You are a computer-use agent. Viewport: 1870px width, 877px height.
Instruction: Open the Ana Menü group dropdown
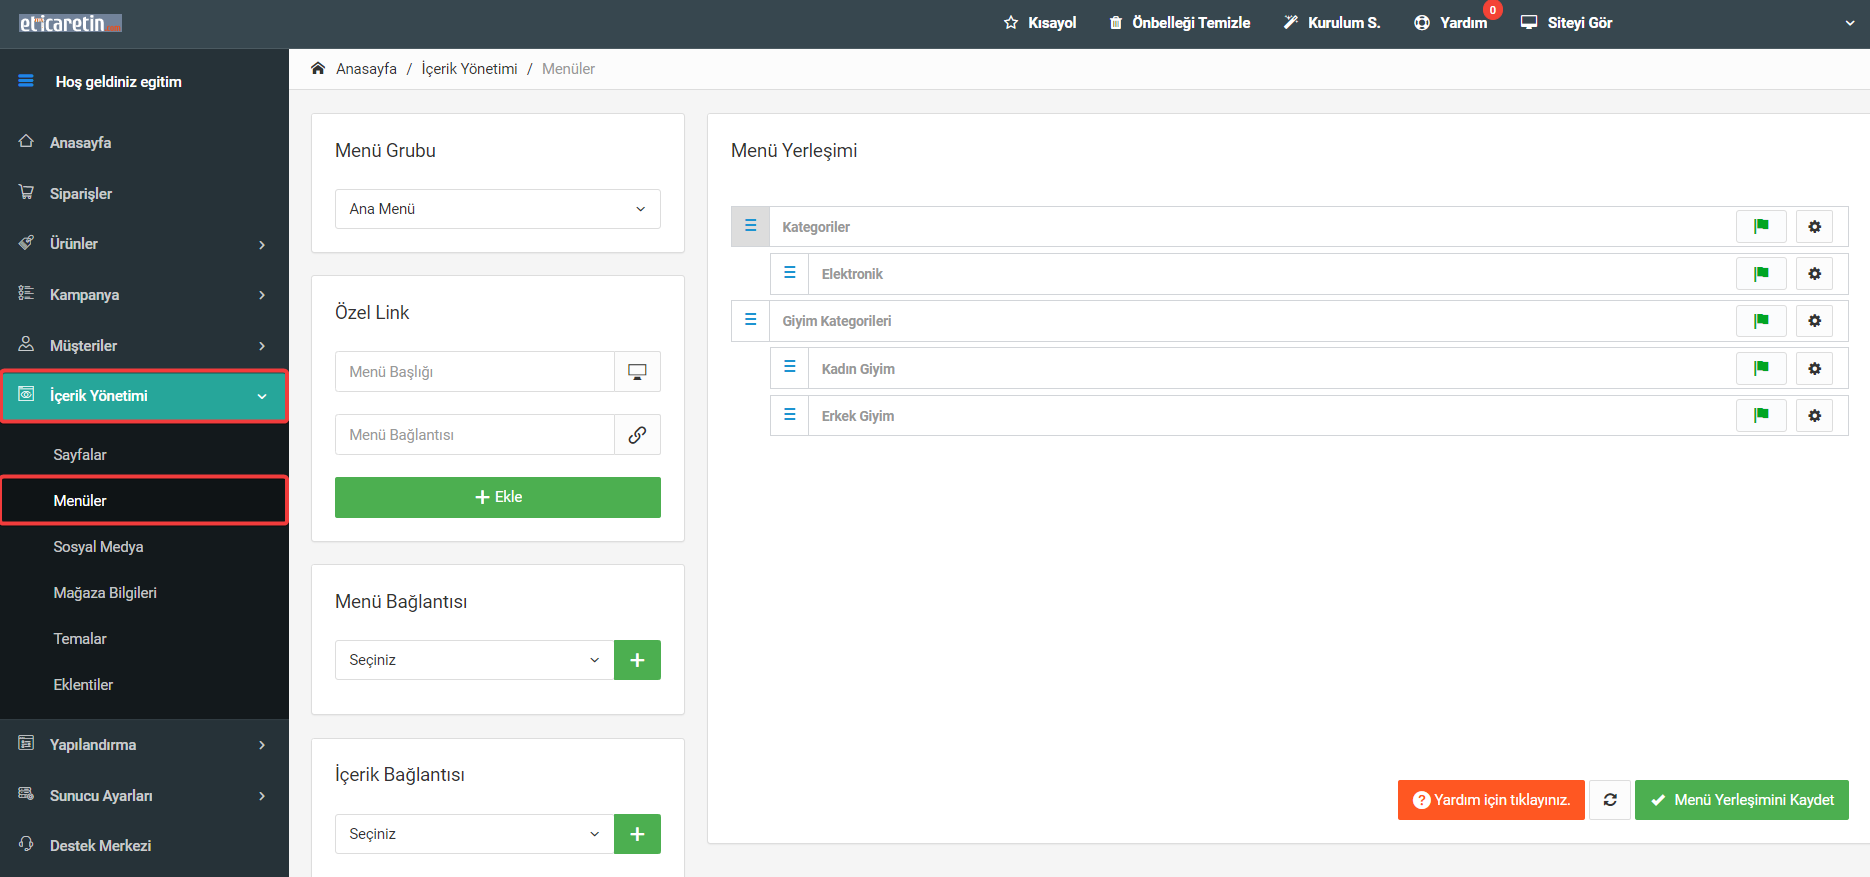pyautogui.click(x=498, y=209)
